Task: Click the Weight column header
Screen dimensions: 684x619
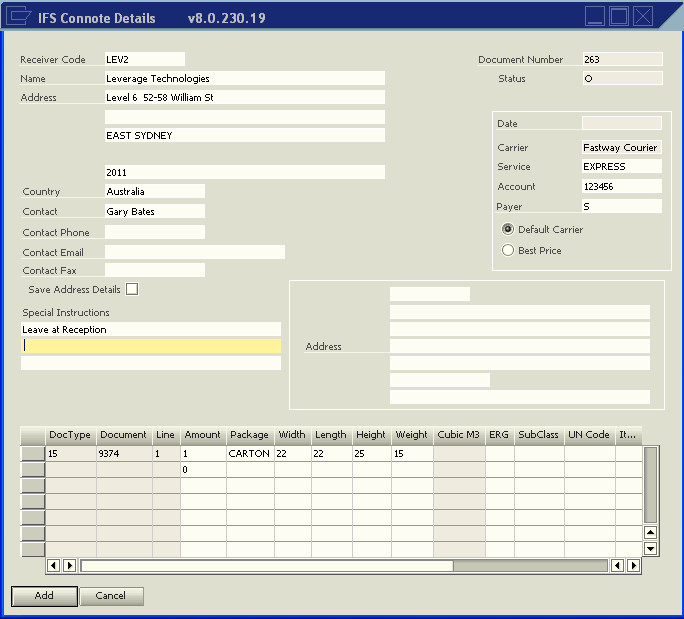Action: [x=411, y=435]
